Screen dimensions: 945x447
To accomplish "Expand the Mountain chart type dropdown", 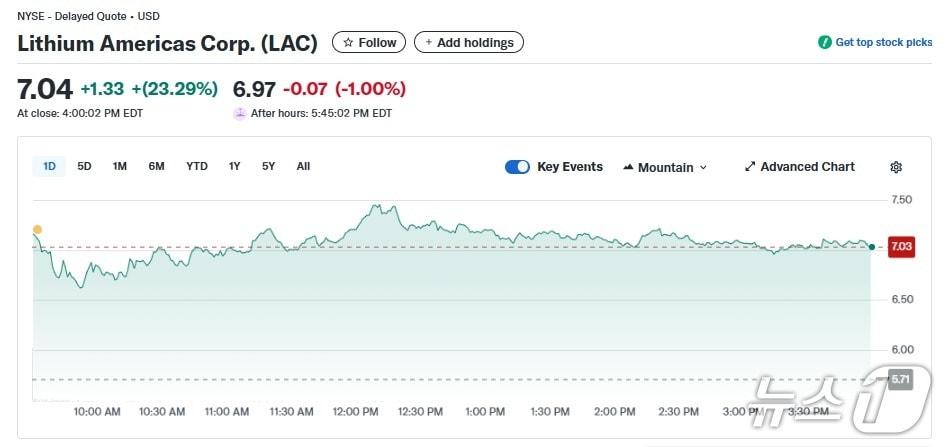I will pyautogui.click(x=703, y=168).
